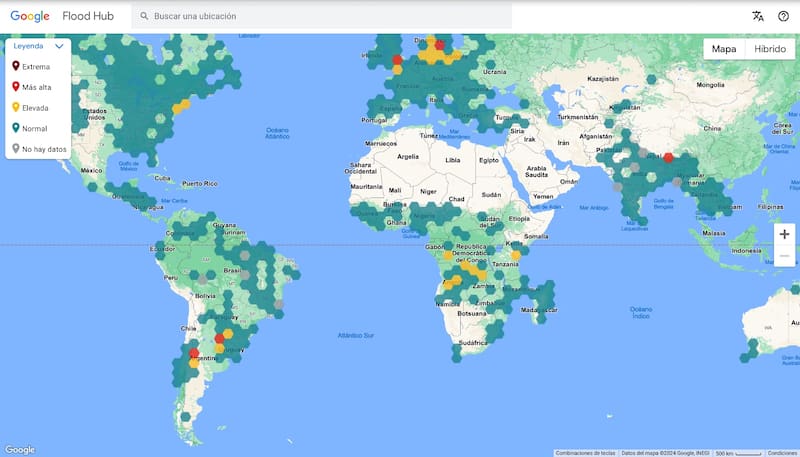This screenshot has width=800, height=457.
Task: Select the Mapa view type
Action: click(x=724, y=49)
